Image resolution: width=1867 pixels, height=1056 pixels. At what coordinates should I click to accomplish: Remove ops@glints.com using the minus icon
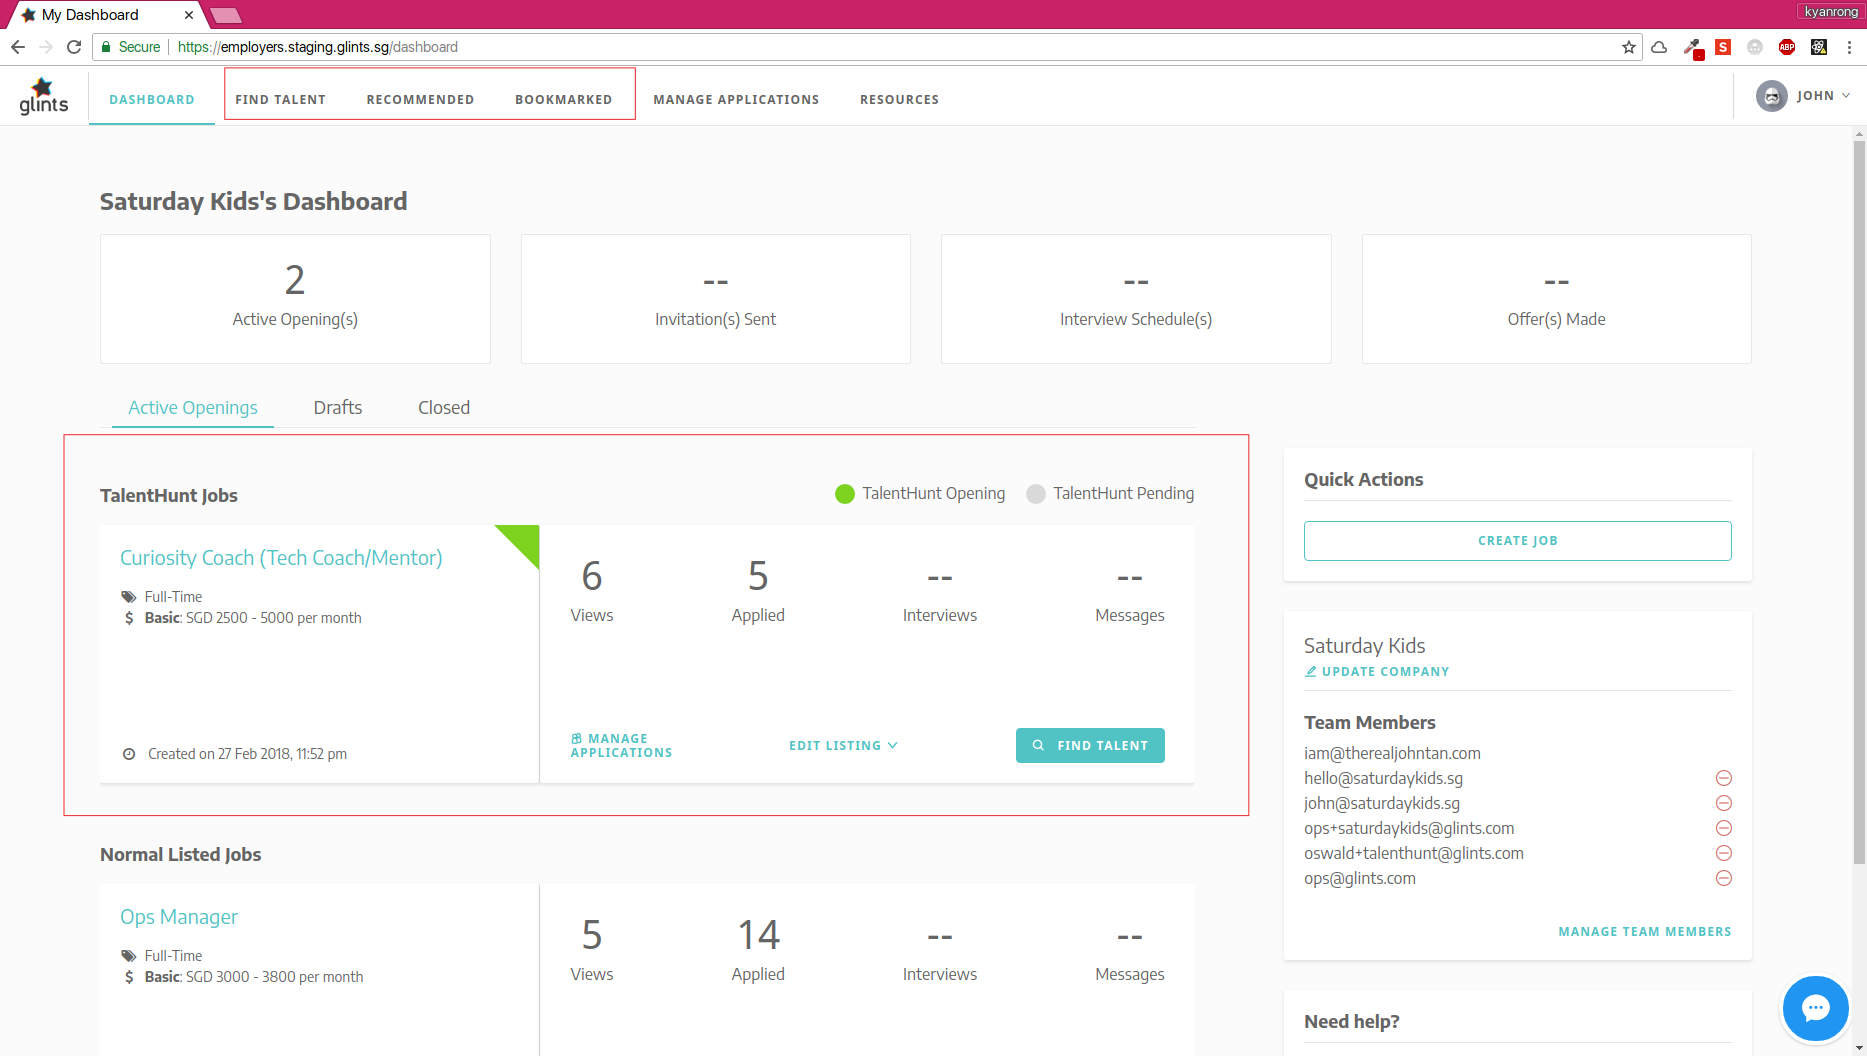coord(1723,878)
